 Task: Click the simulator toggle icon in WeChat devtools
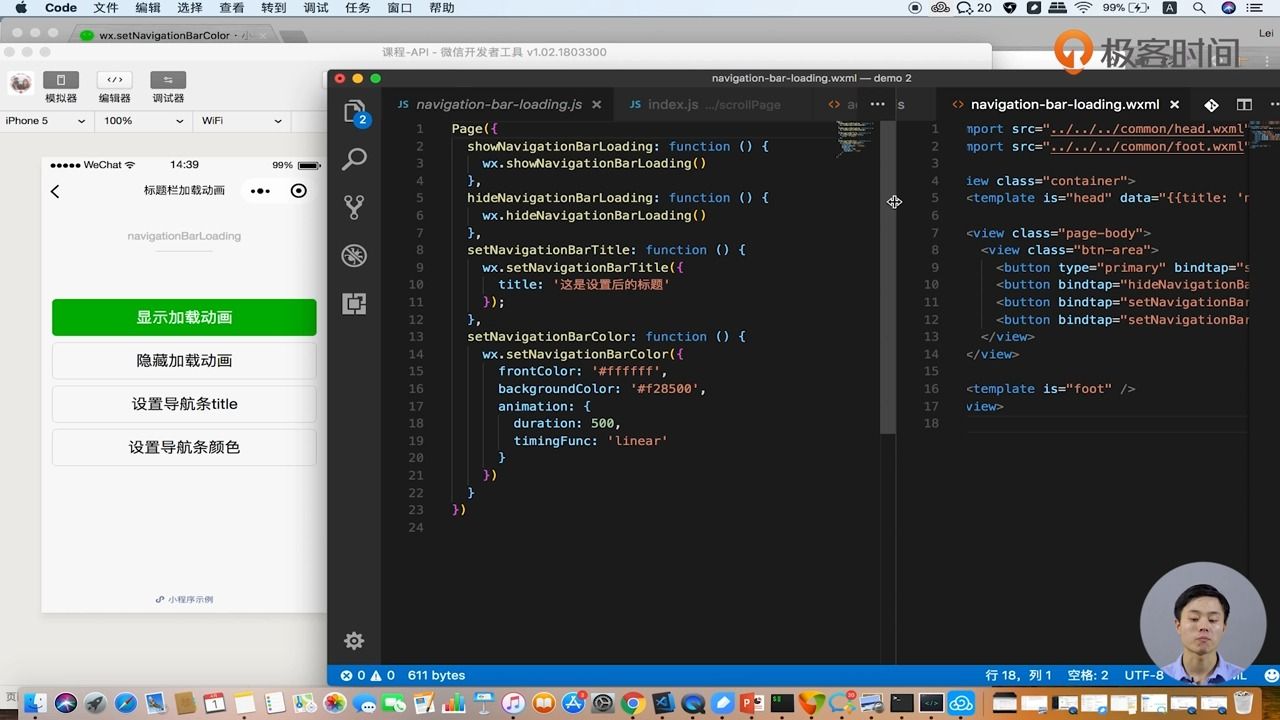coord(61,80)
